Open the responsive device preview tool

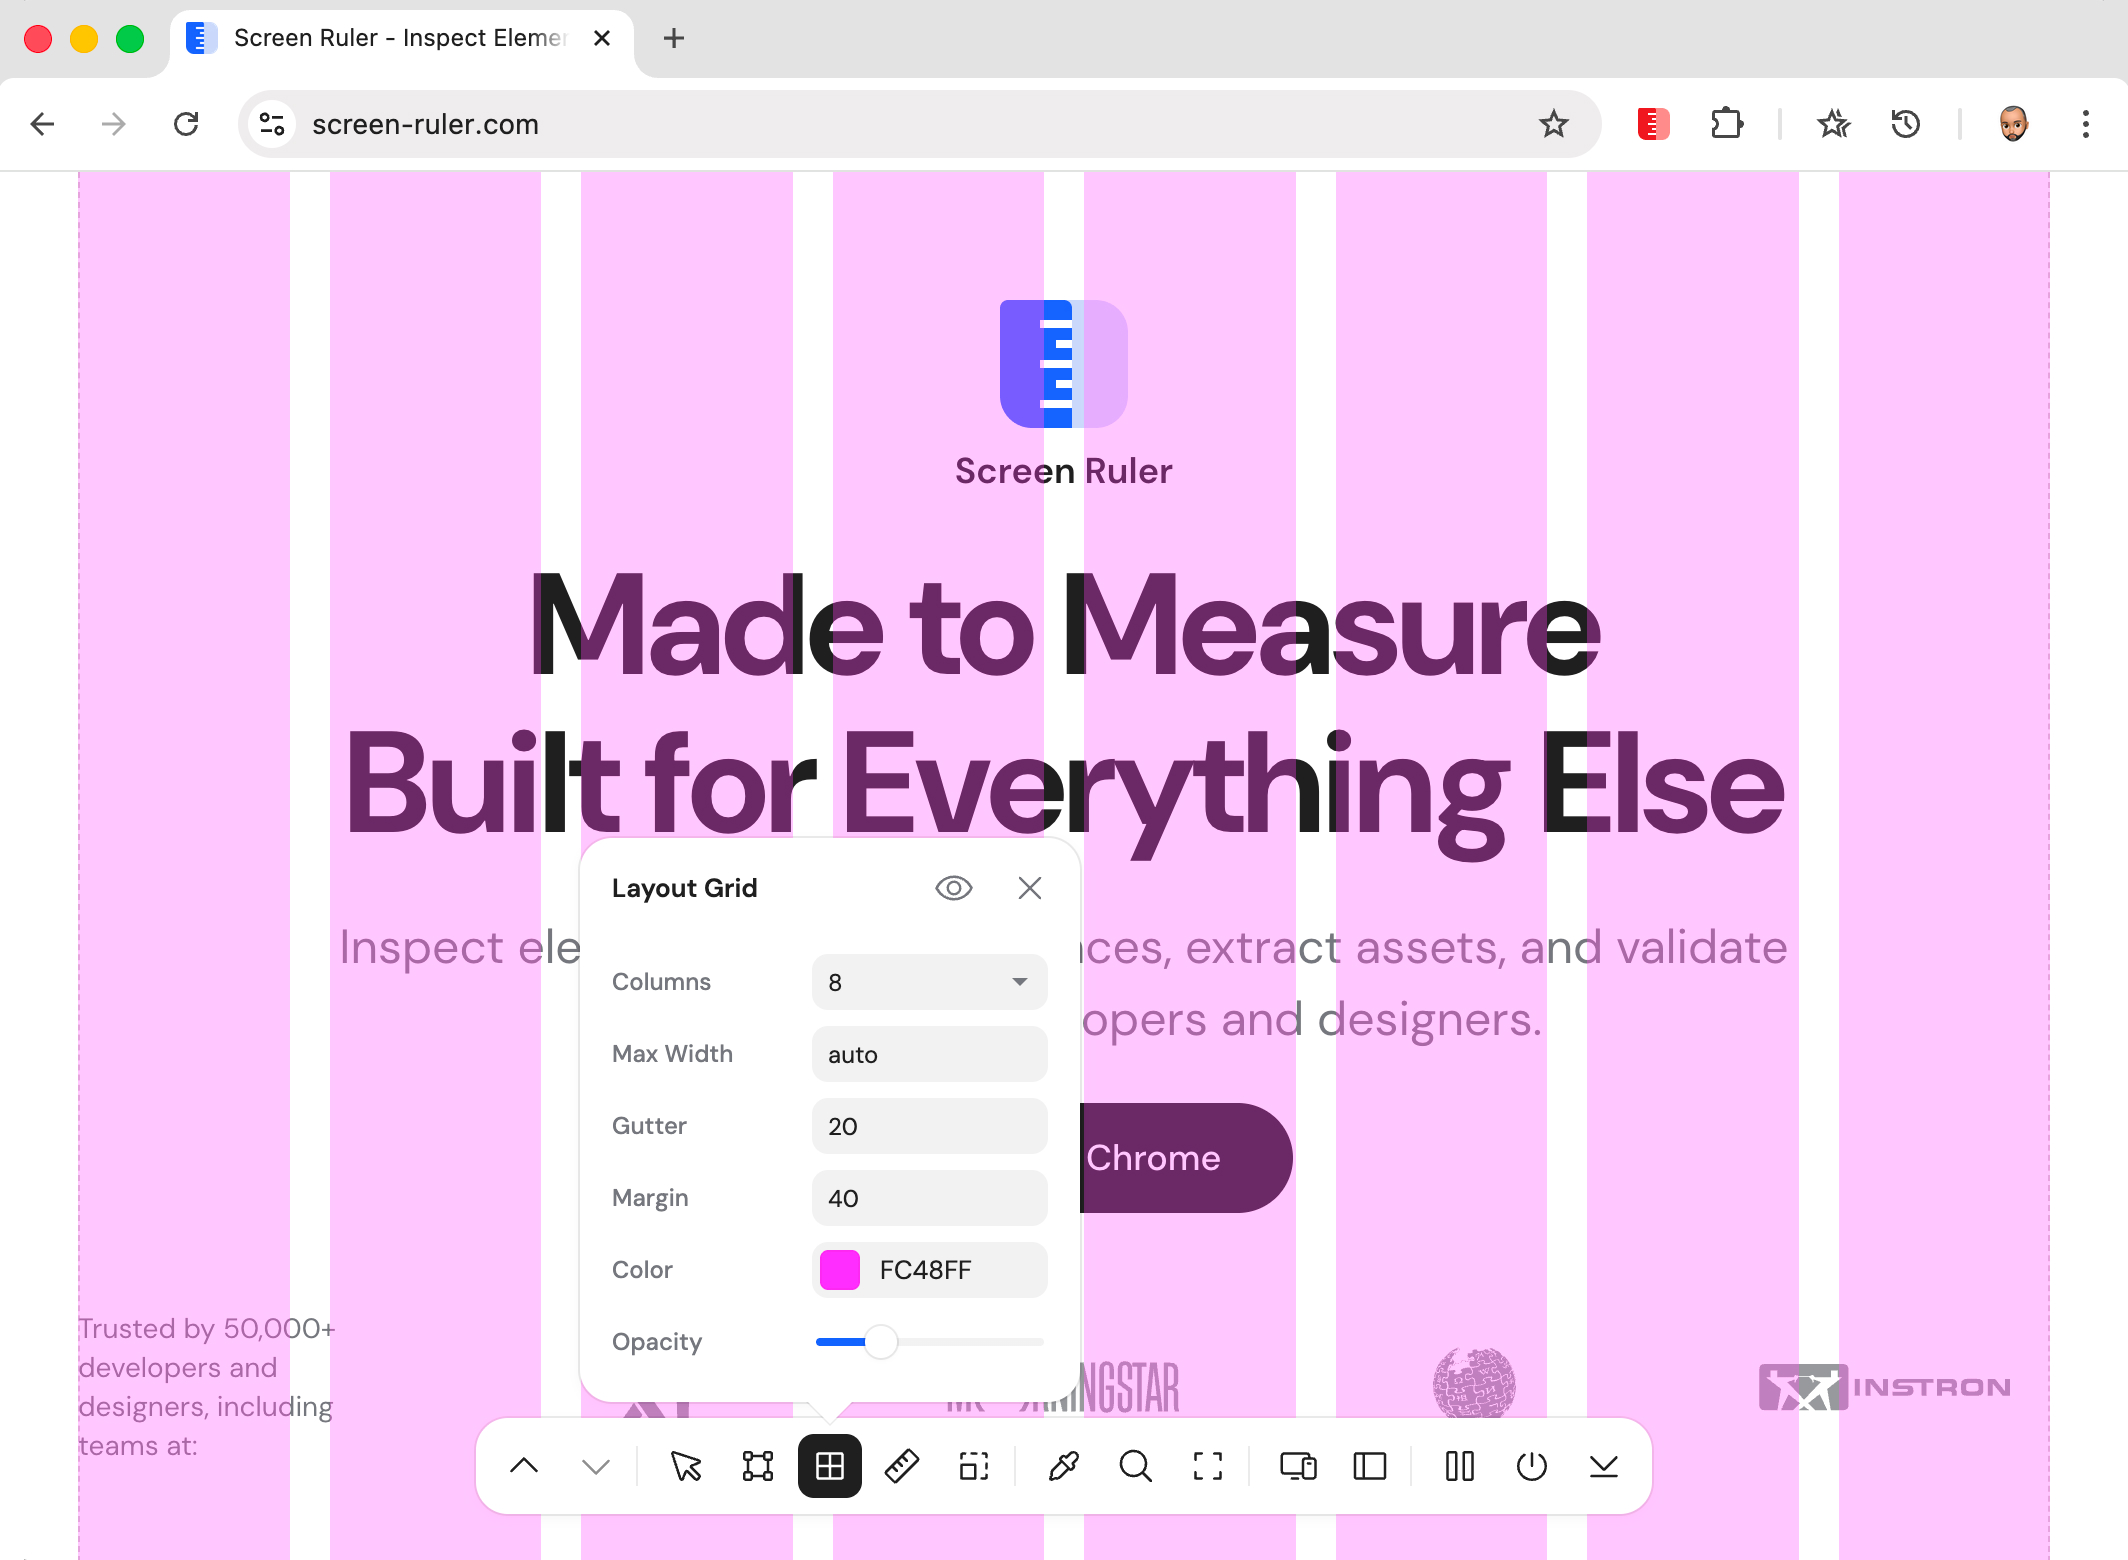pos(1298,1466)
